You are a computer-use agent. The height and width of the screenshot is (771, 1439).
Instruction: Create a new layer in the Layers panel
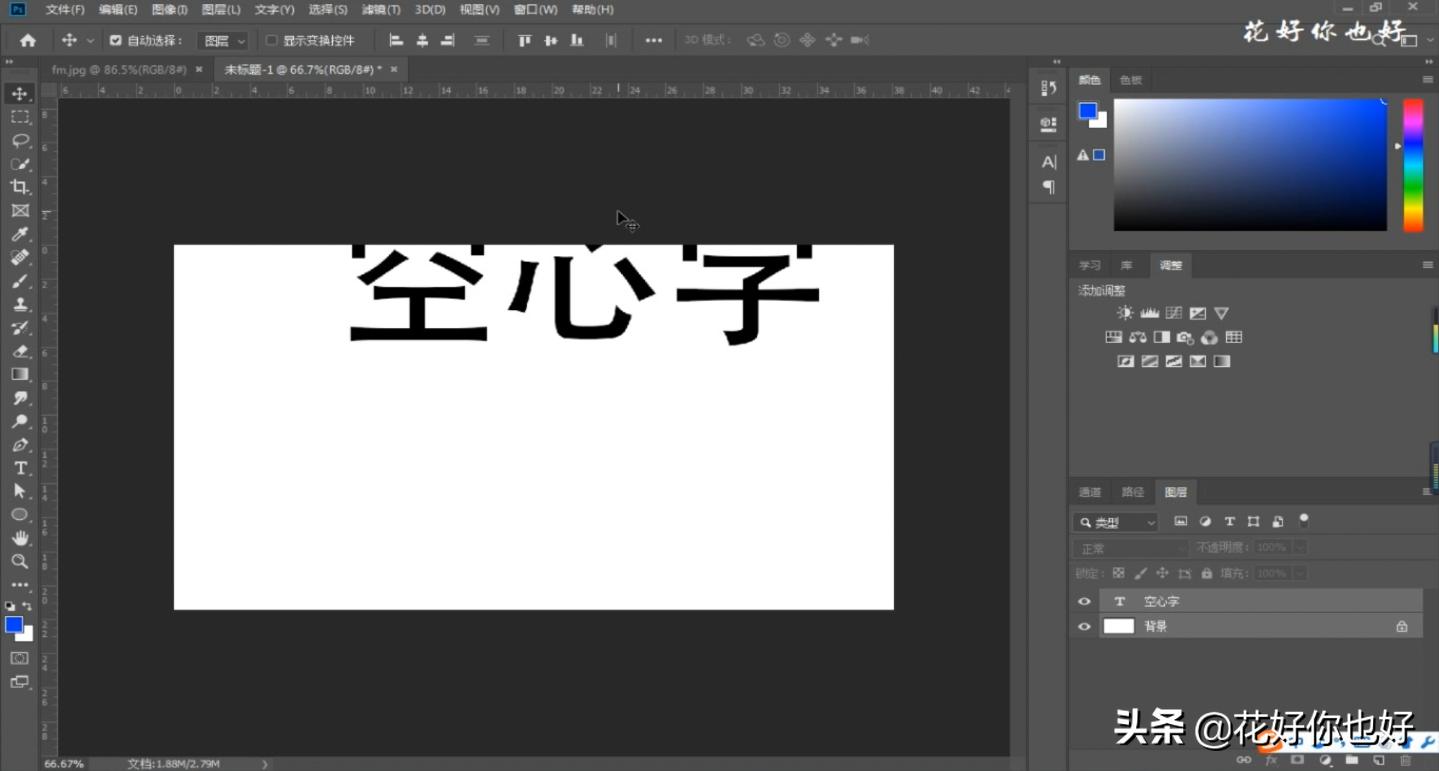point(1378,760)
